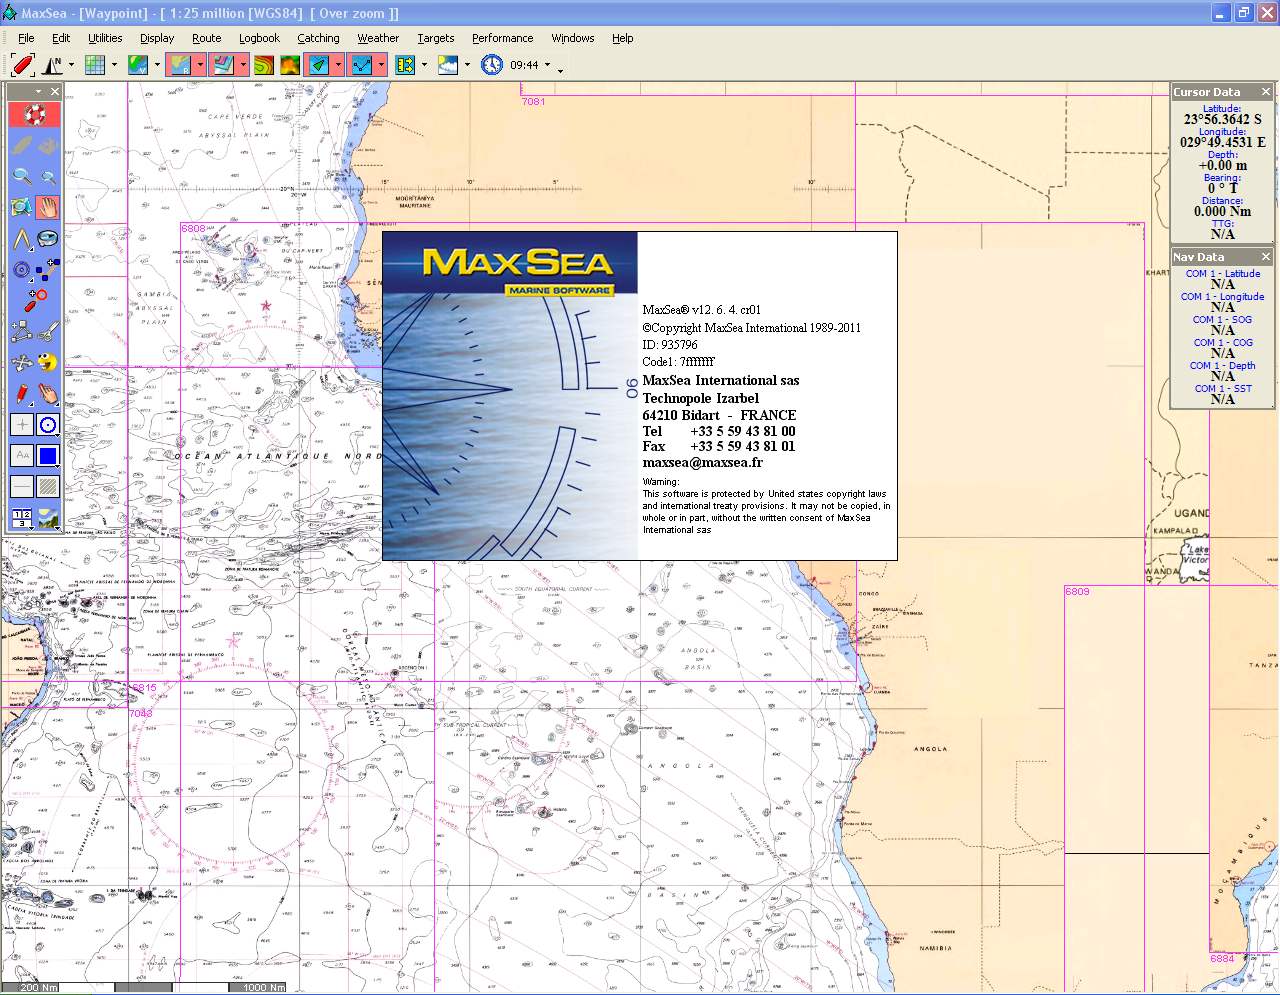Toggle the raster chart layer button
Viewport: 1280px width, 995px height.
(179, 65)
